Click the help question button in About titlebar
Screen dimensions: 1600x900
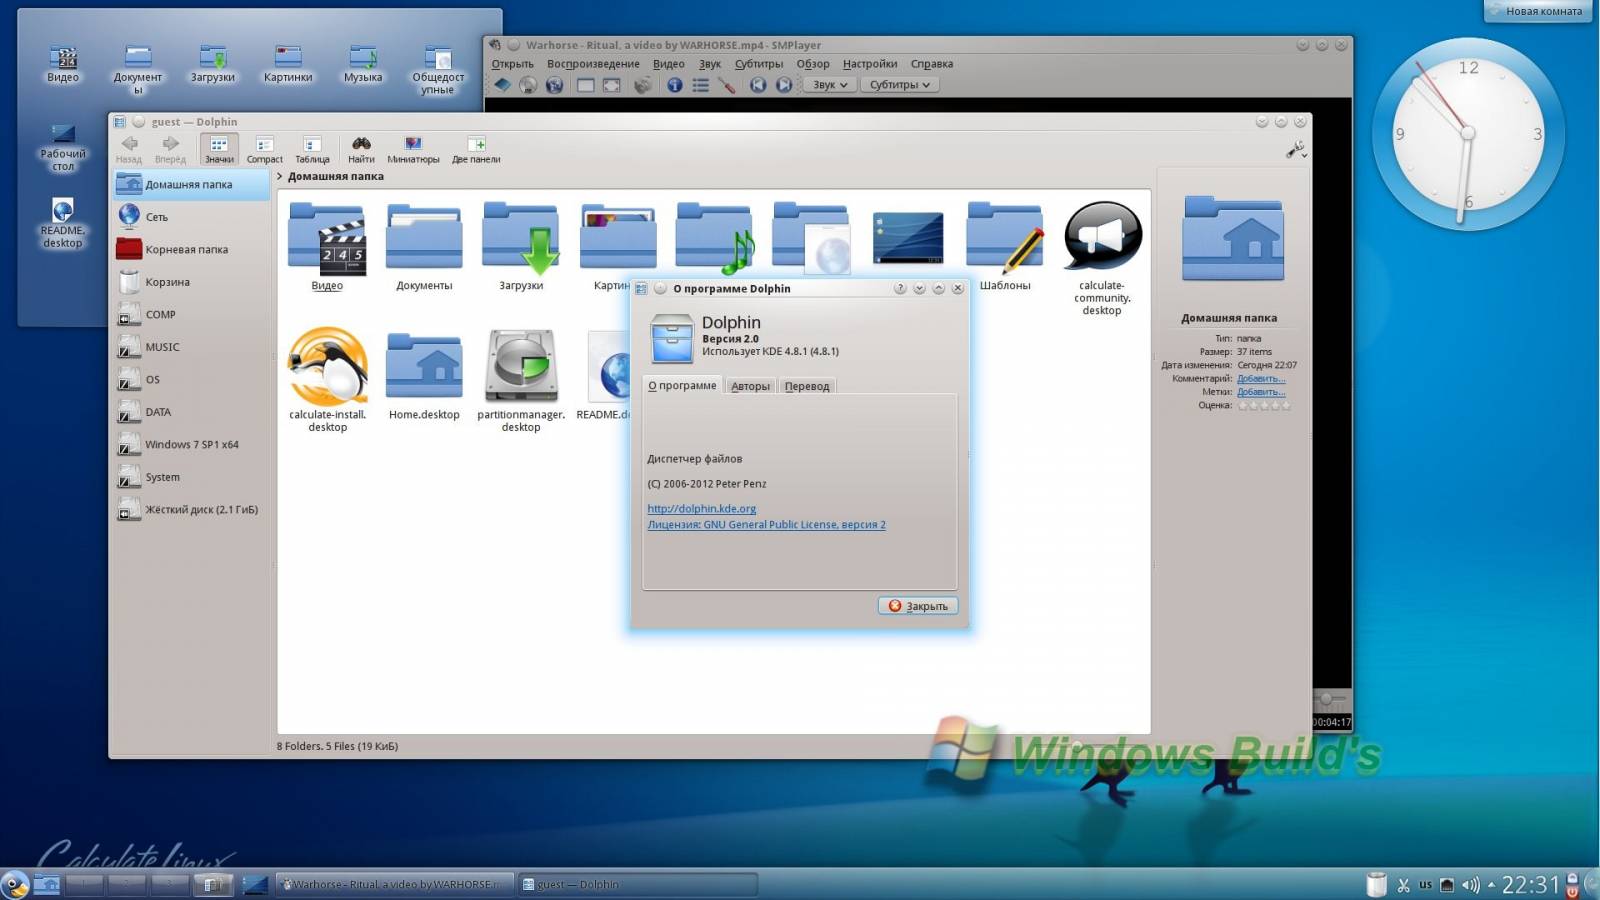tap(900, 288)
